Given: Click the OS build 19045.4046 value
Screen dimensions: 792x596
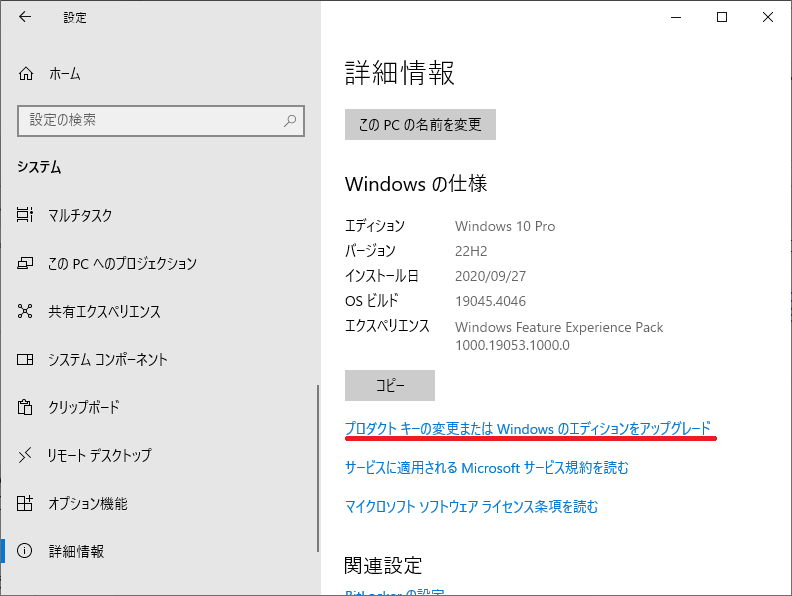Looking at the screenshot, I should 490,301.
